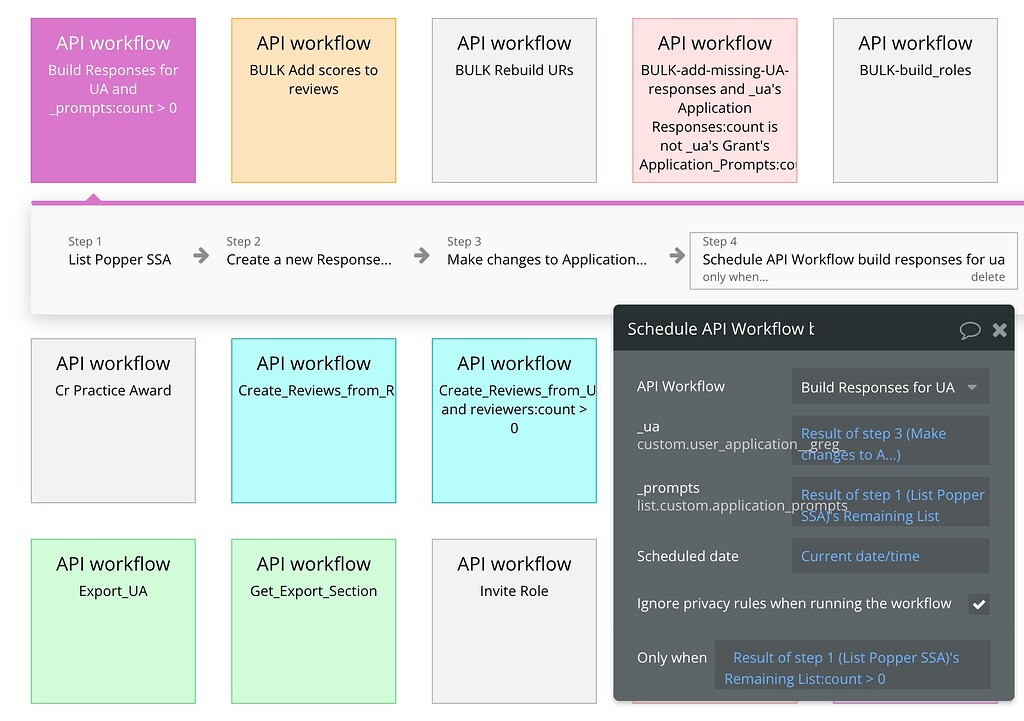Open the BULK Add scores to reviews workflow
Image resolution: width=1024 pixels, height=721 pixels.
click(313, 100)
